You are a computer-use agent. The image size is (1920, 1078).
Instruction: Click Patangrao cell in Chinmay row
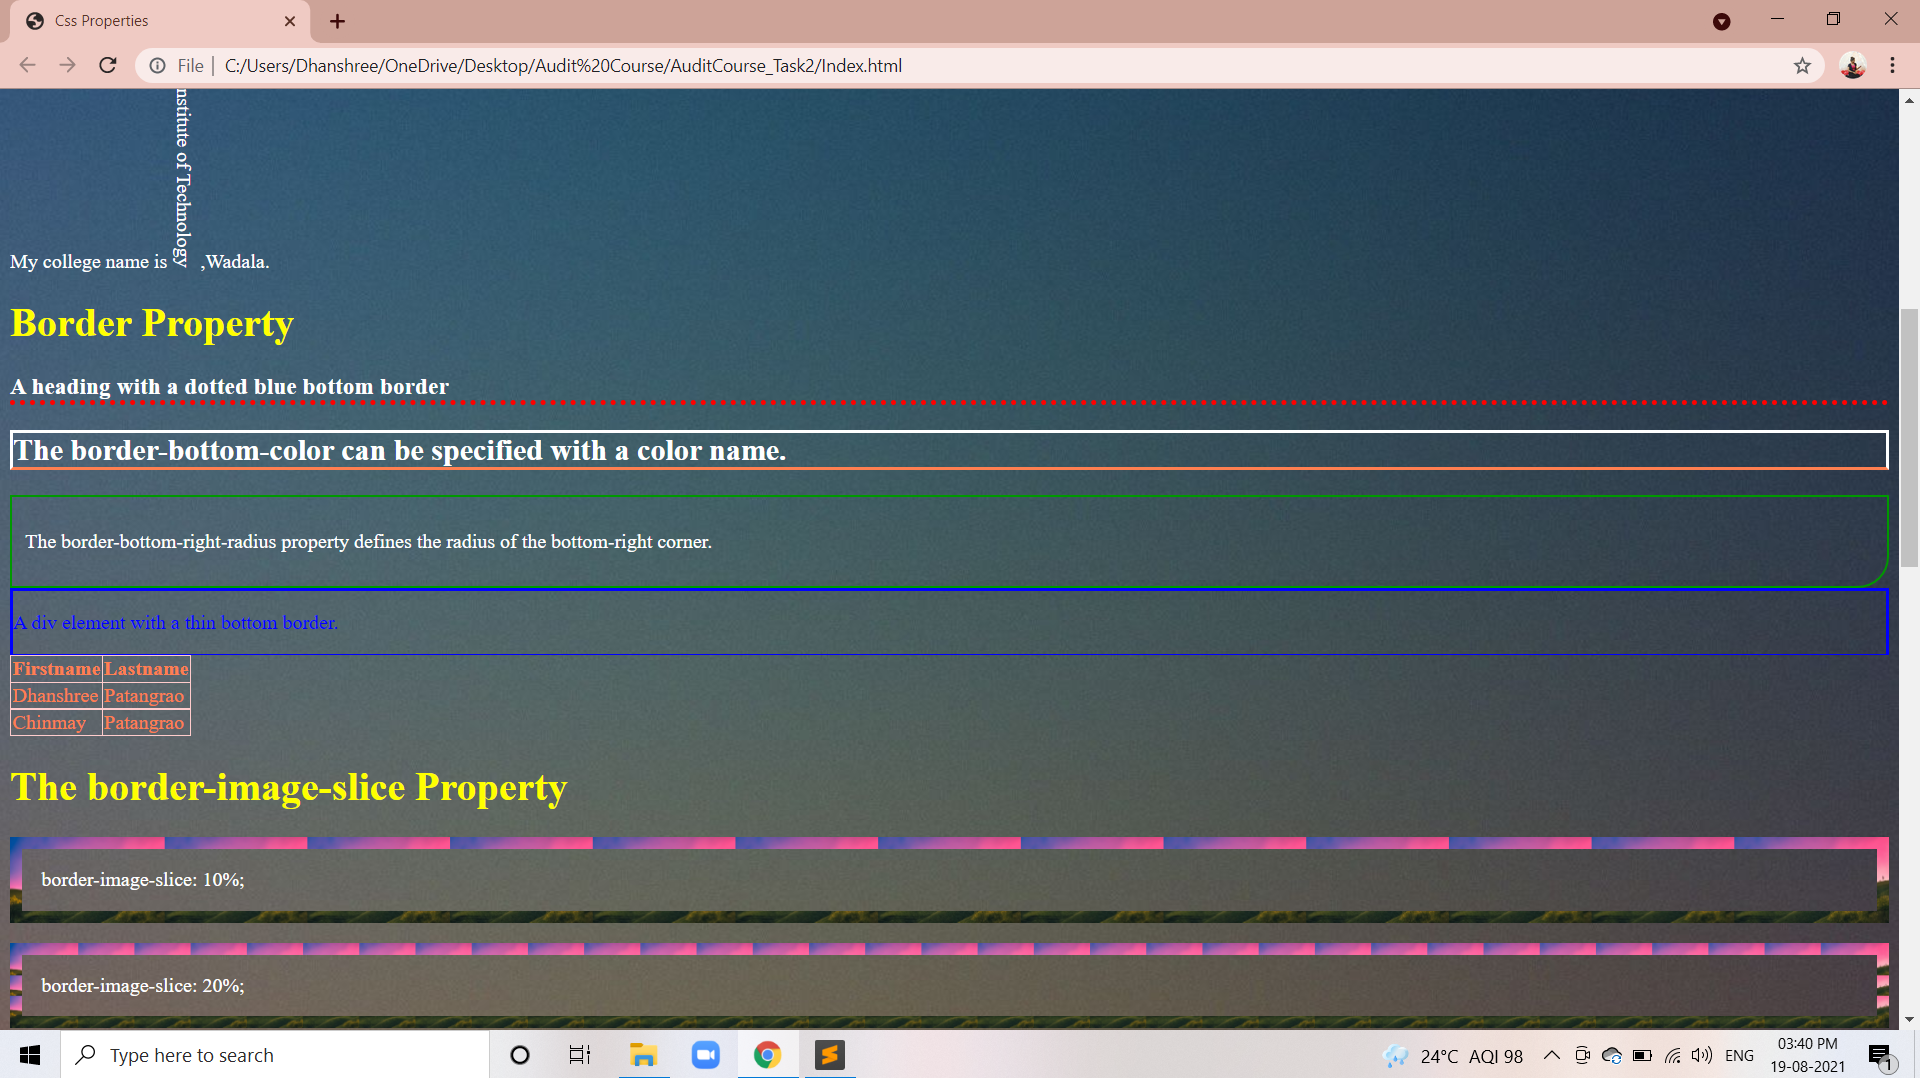click(146, 723)
